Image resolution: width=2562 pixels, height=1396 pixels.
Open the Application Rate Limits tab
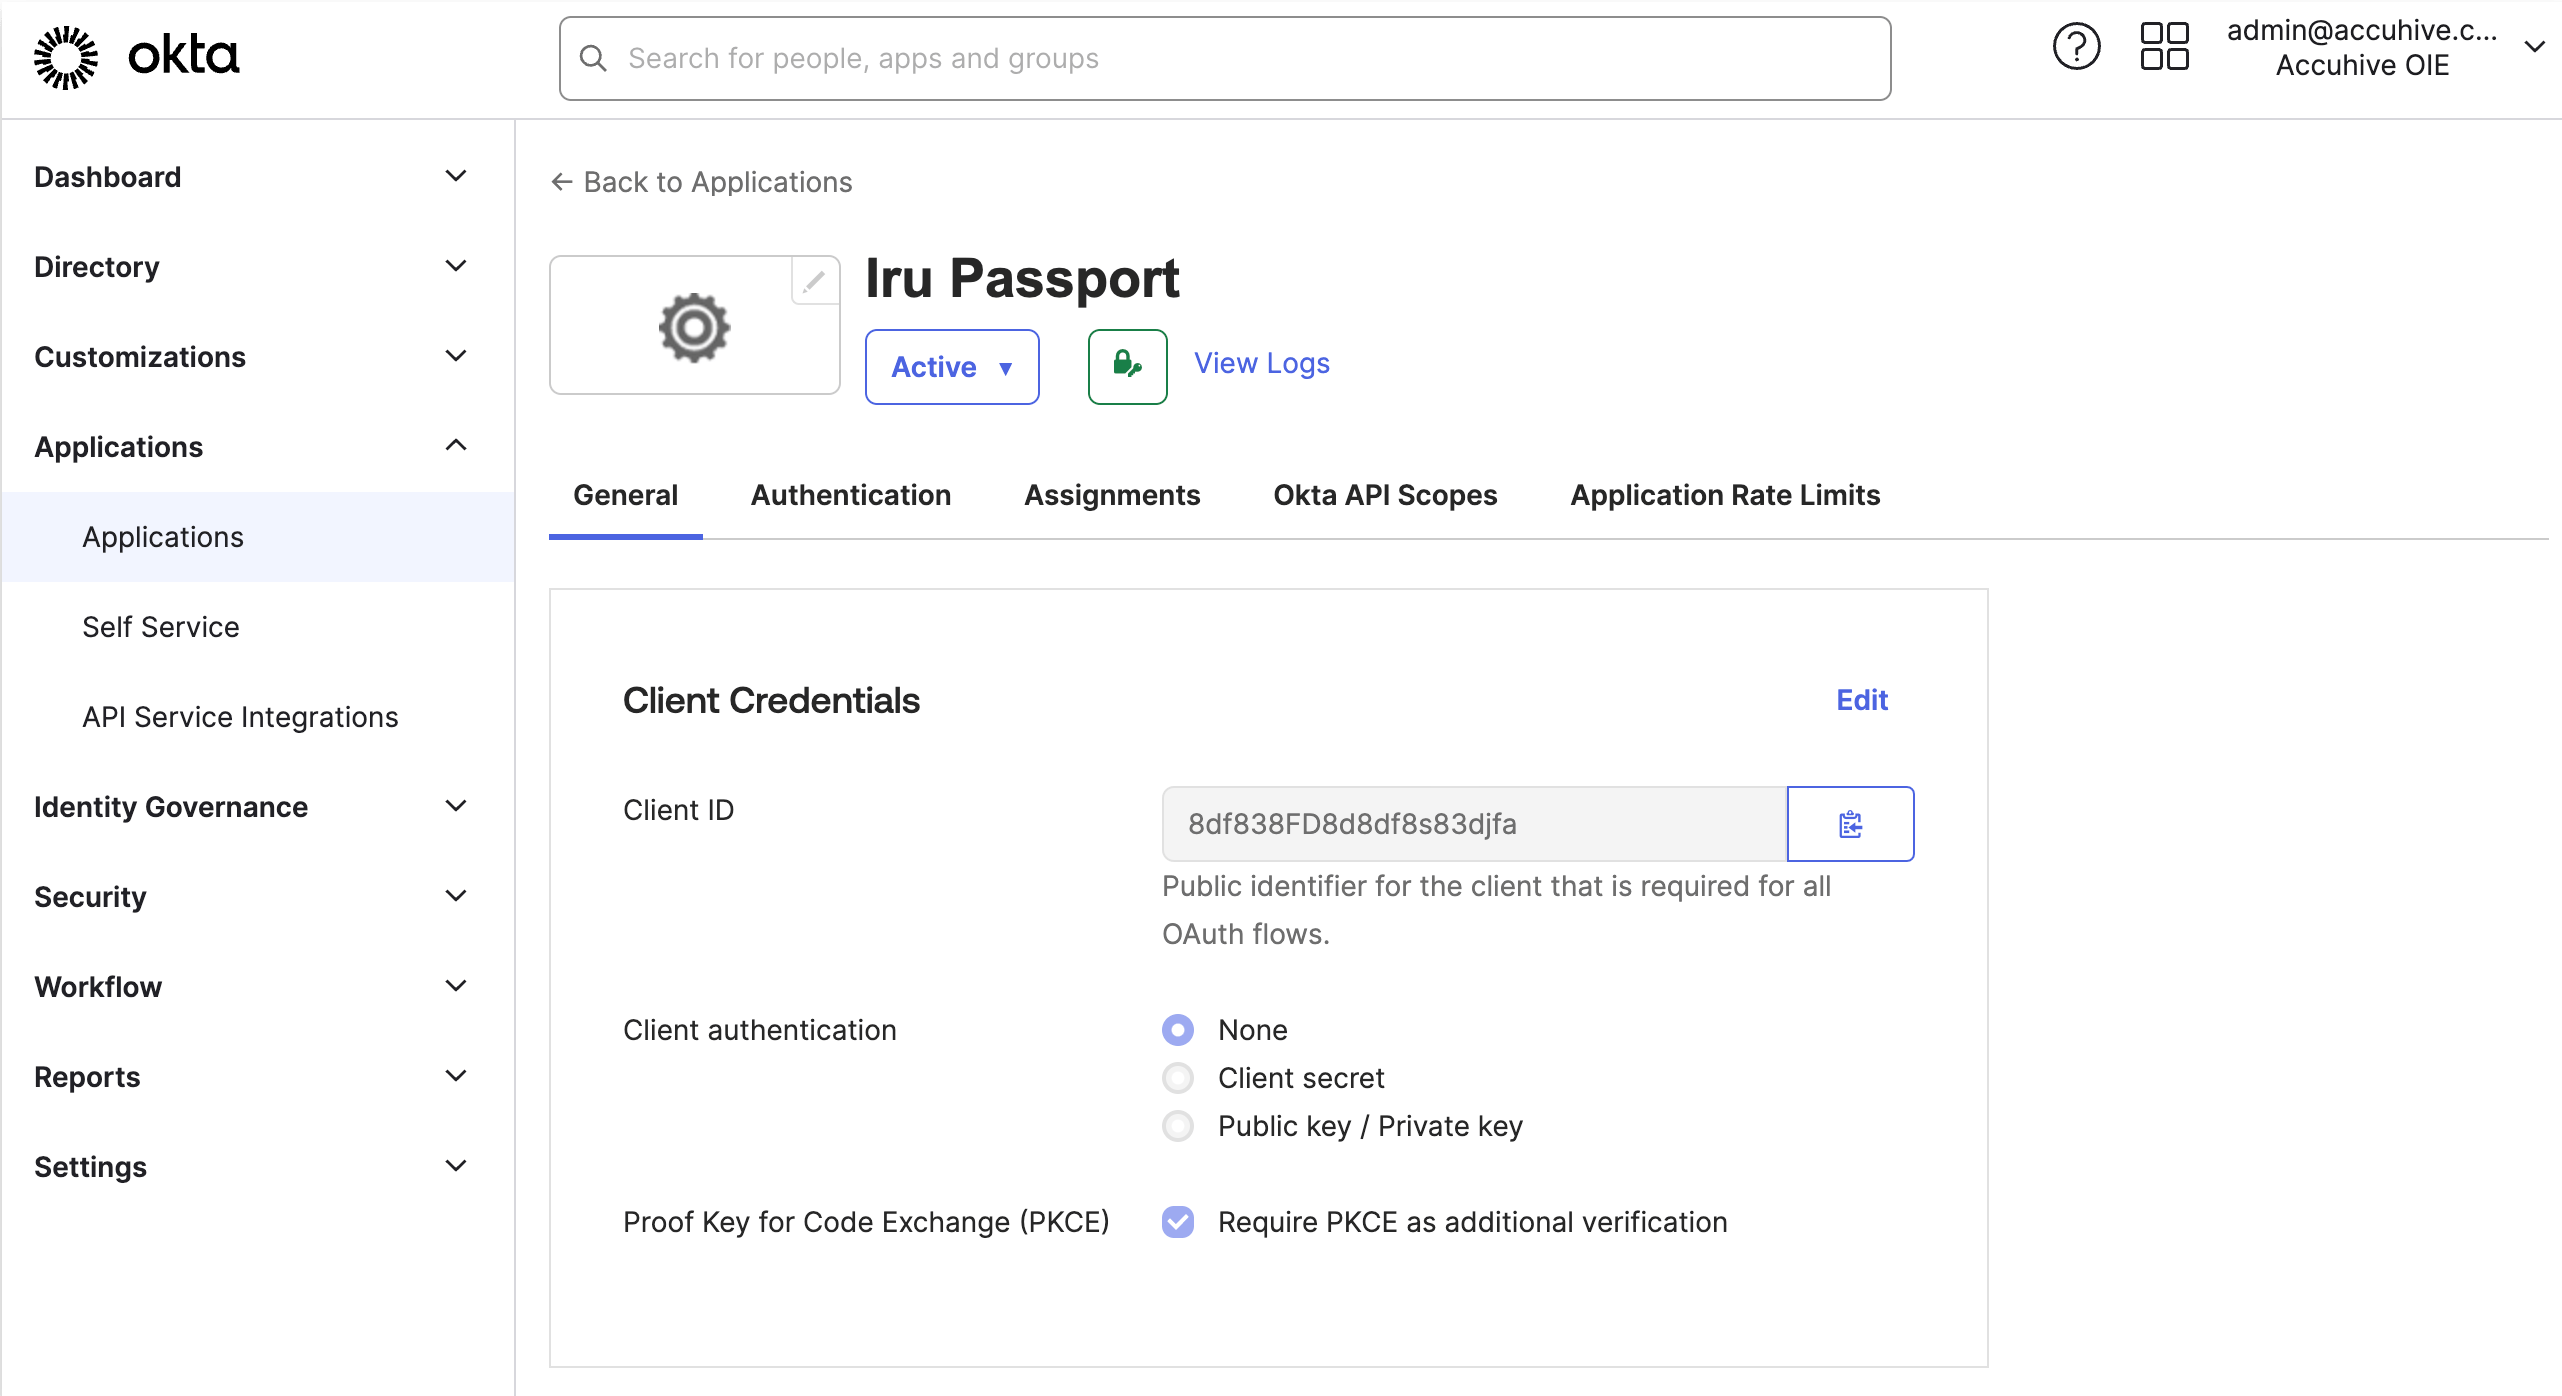(x=1725, y=496)
